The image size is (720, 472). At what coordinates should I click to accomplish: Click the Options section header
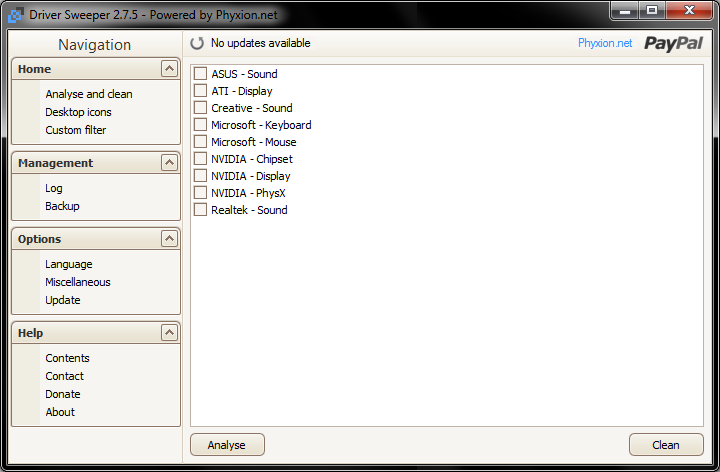pyautogui.click(x=96, y=239)
